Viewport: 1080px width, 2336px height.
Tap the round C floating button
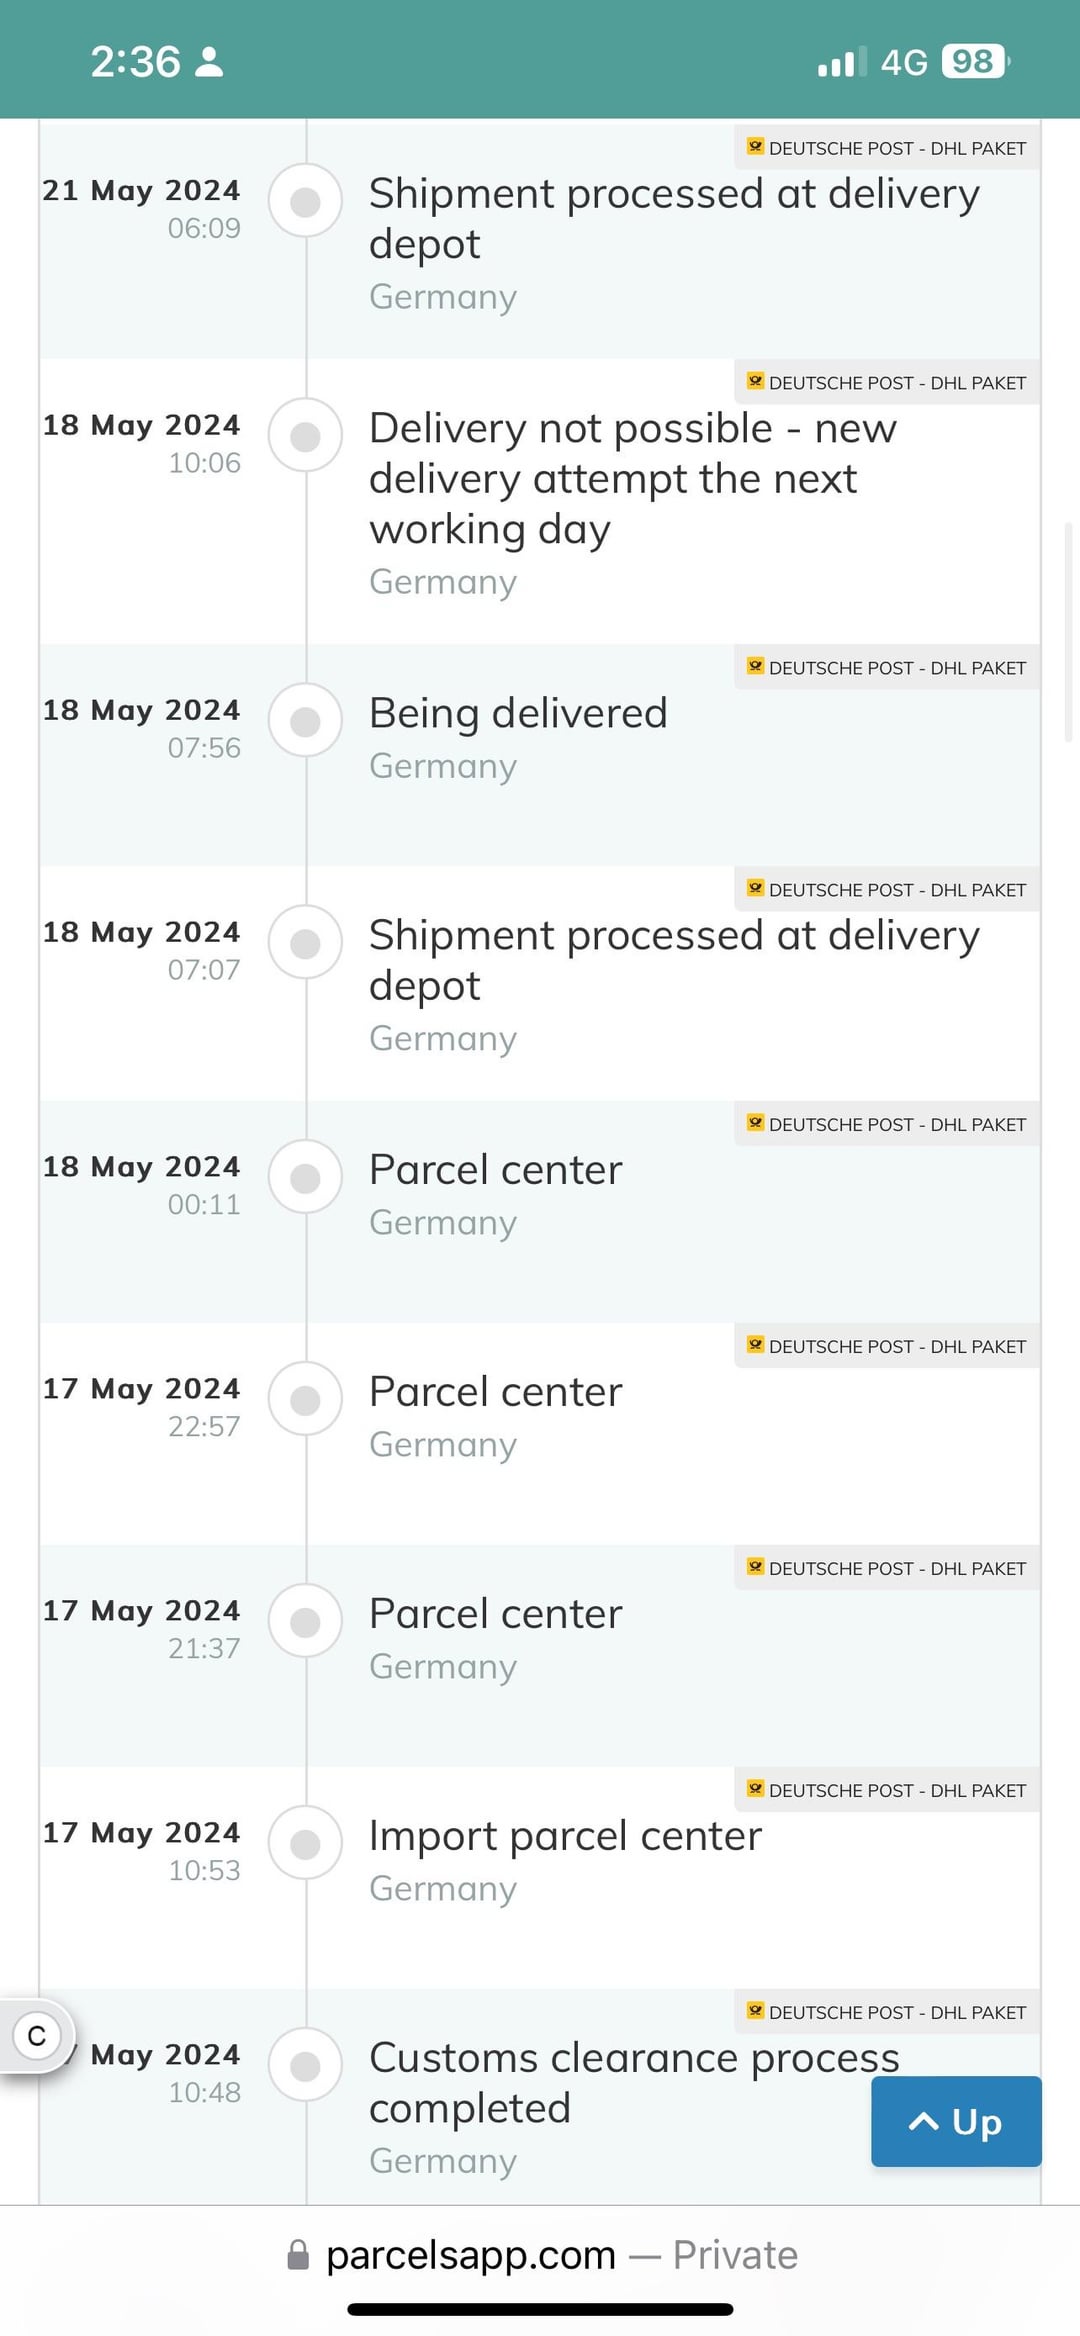[37, 2036]
